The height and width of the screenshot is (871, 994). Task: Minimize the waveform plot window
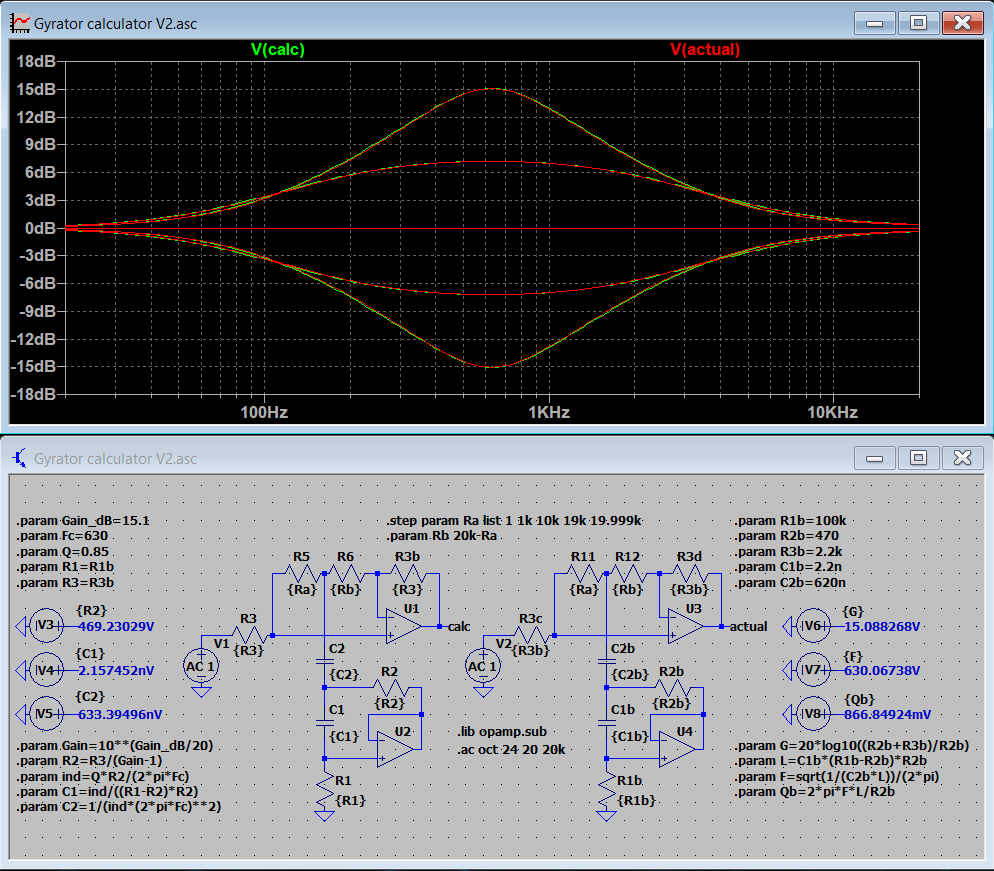click(x=875, y=23)
